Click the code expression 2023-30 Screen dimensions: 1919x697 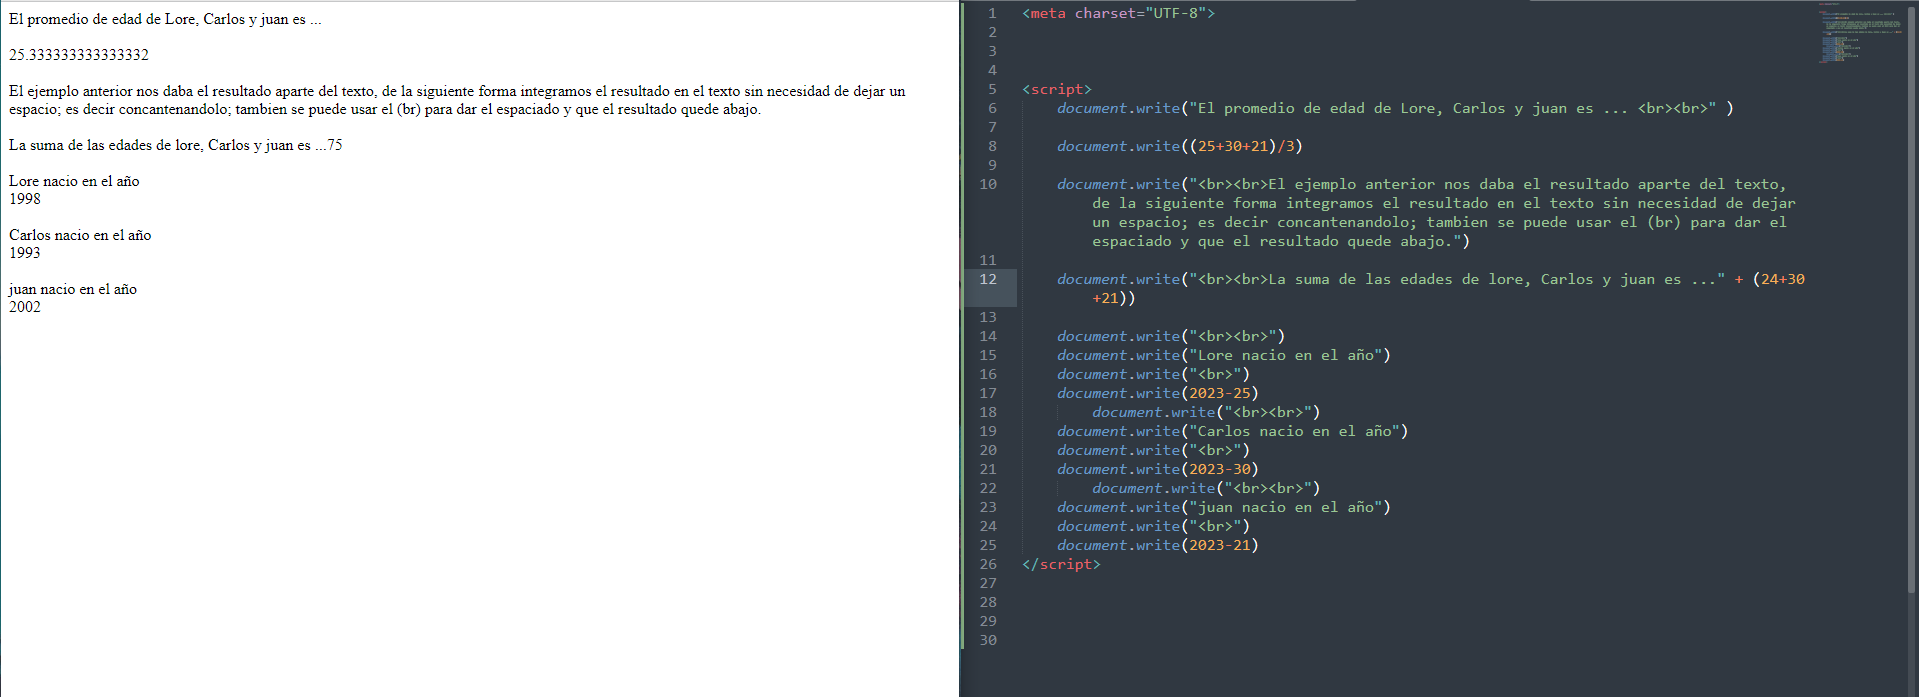(x=1219, y=469)
